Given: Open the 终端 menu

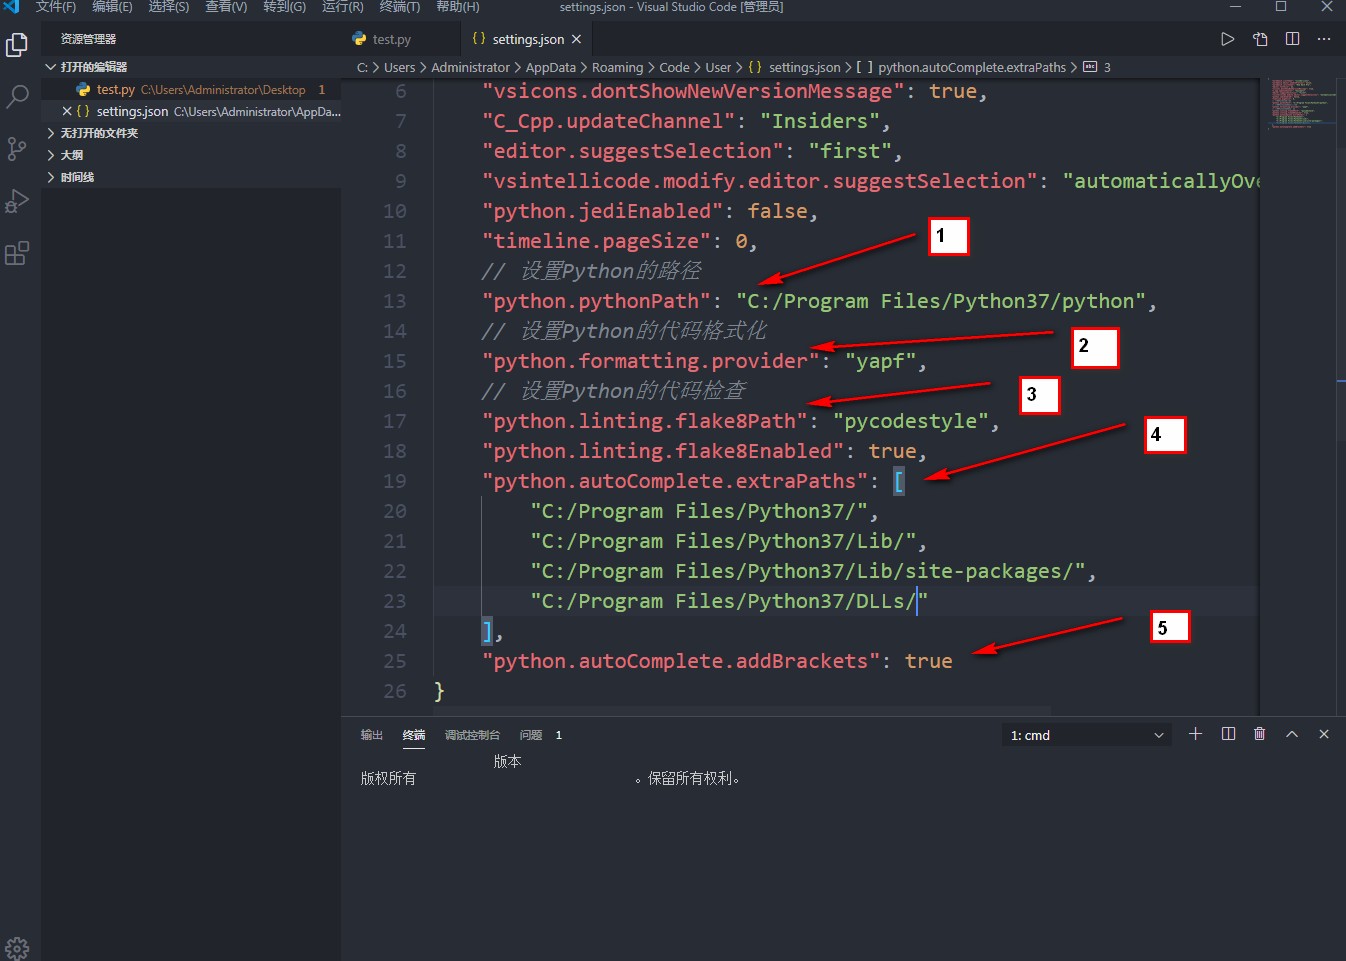Looking at the screenshot, I should click(x=399, y=8).
